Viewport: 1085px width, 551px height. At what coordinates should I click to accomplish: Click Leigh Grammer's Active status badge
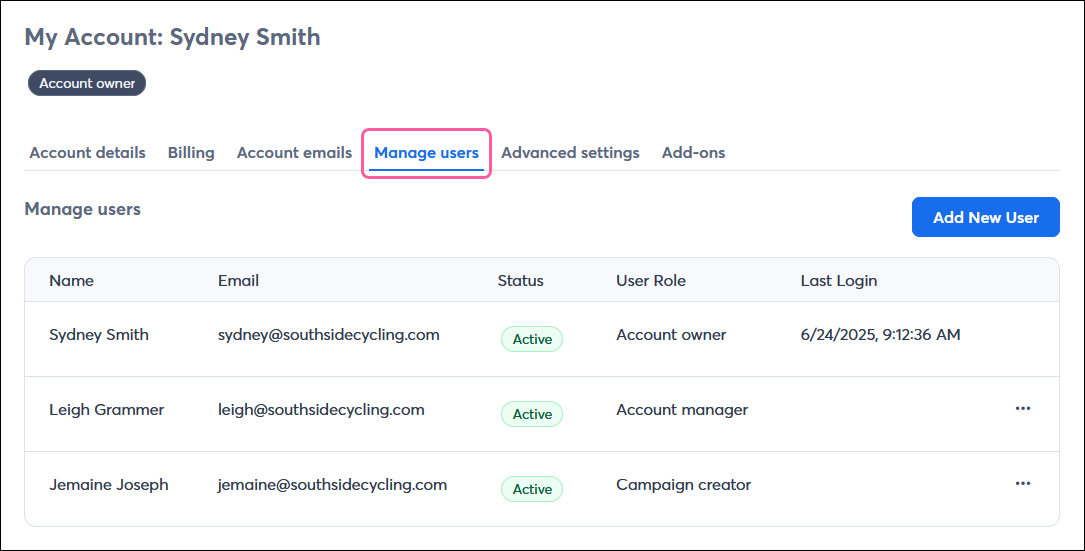(x=532, y=414)
